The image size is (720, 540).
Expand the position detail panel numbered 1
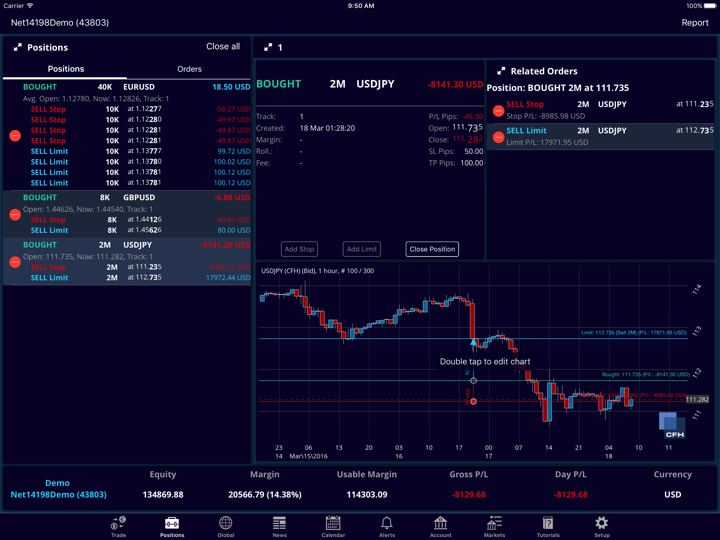267,47
